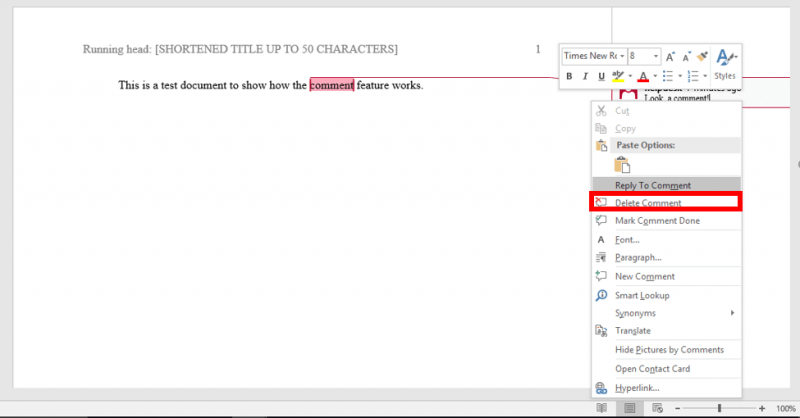Open the font size 8 dropdown
The image size is (800, 418).
pos(656,56)
